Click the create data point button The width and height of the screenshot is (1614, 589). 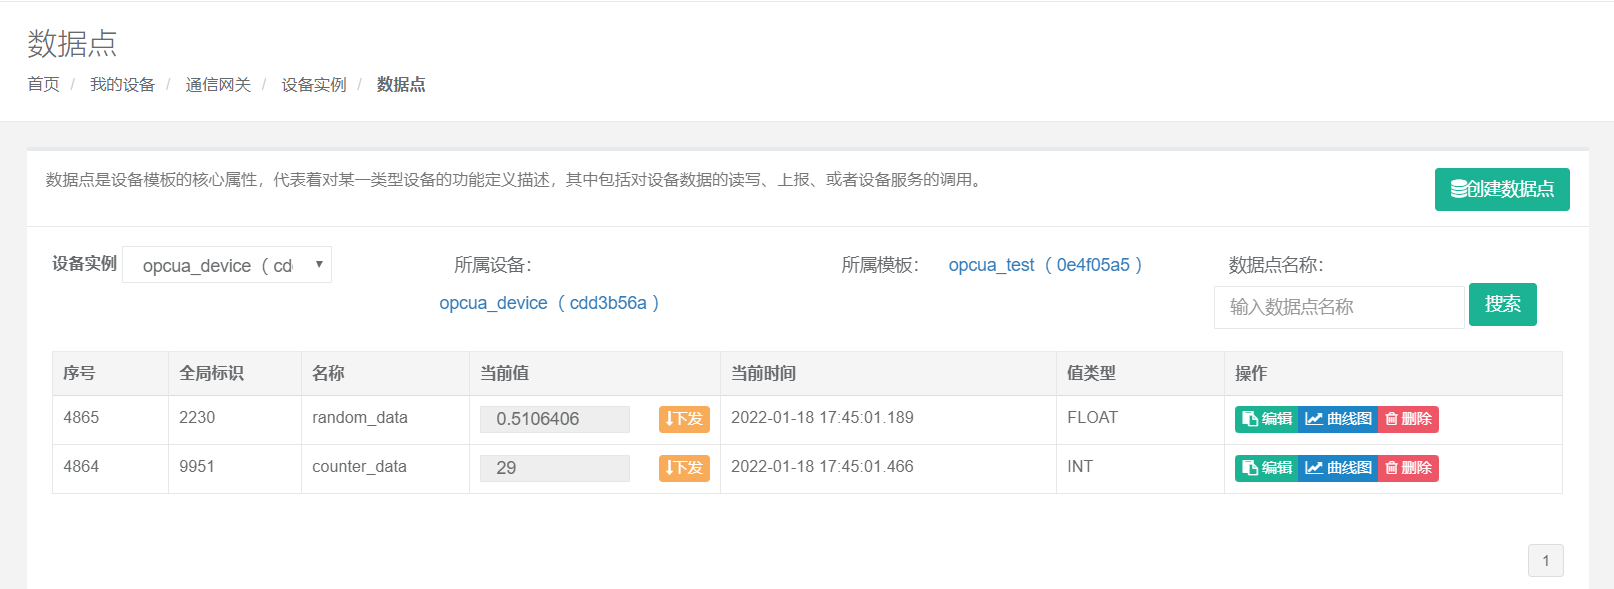(1501, 189)
